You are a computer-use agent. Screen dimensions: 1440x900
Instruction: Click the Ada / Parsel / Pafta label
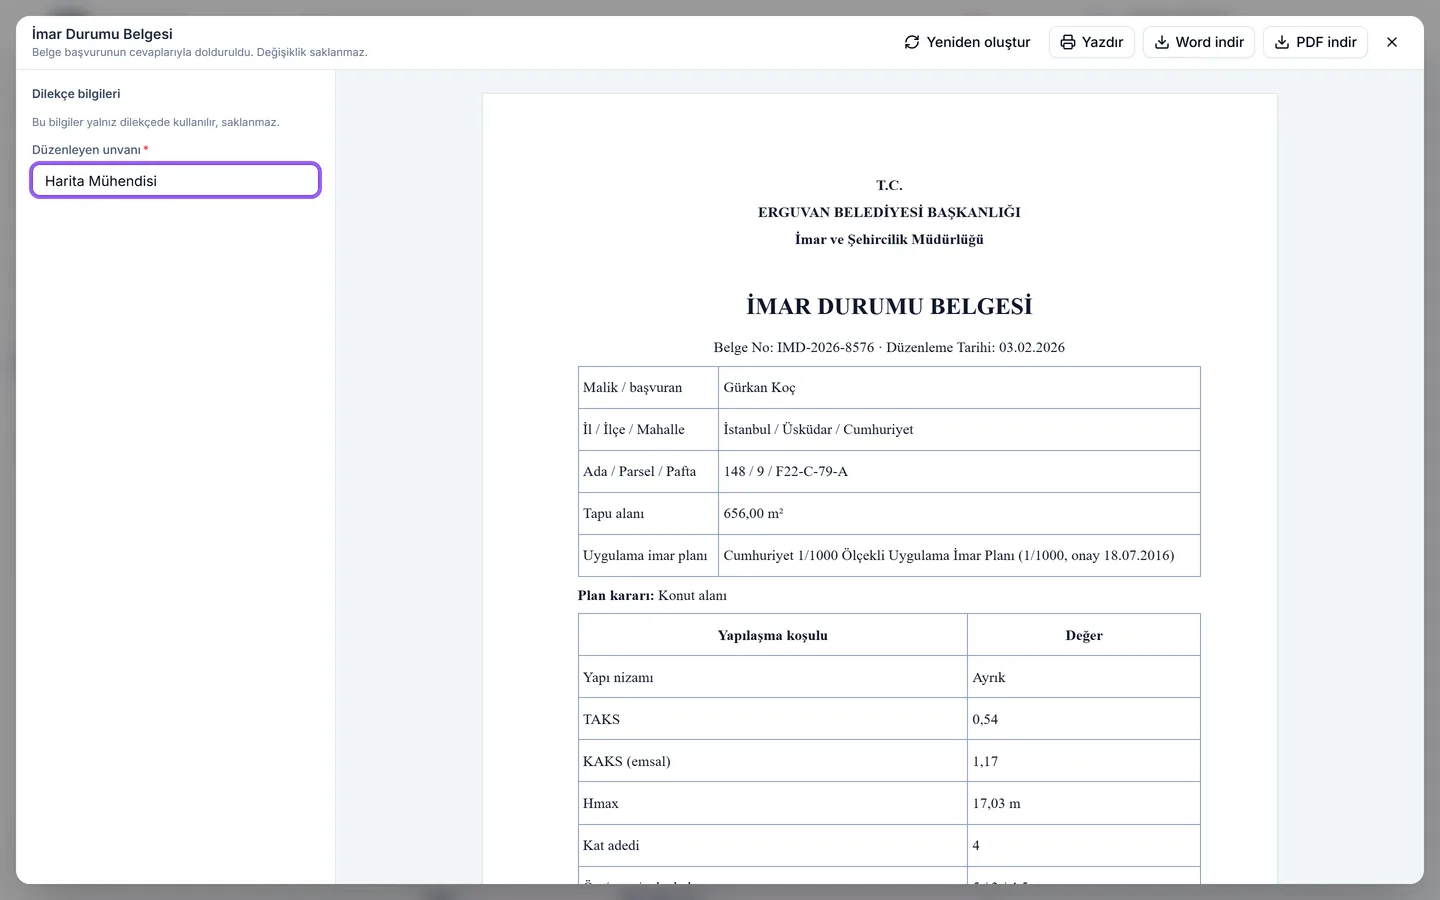640,472
